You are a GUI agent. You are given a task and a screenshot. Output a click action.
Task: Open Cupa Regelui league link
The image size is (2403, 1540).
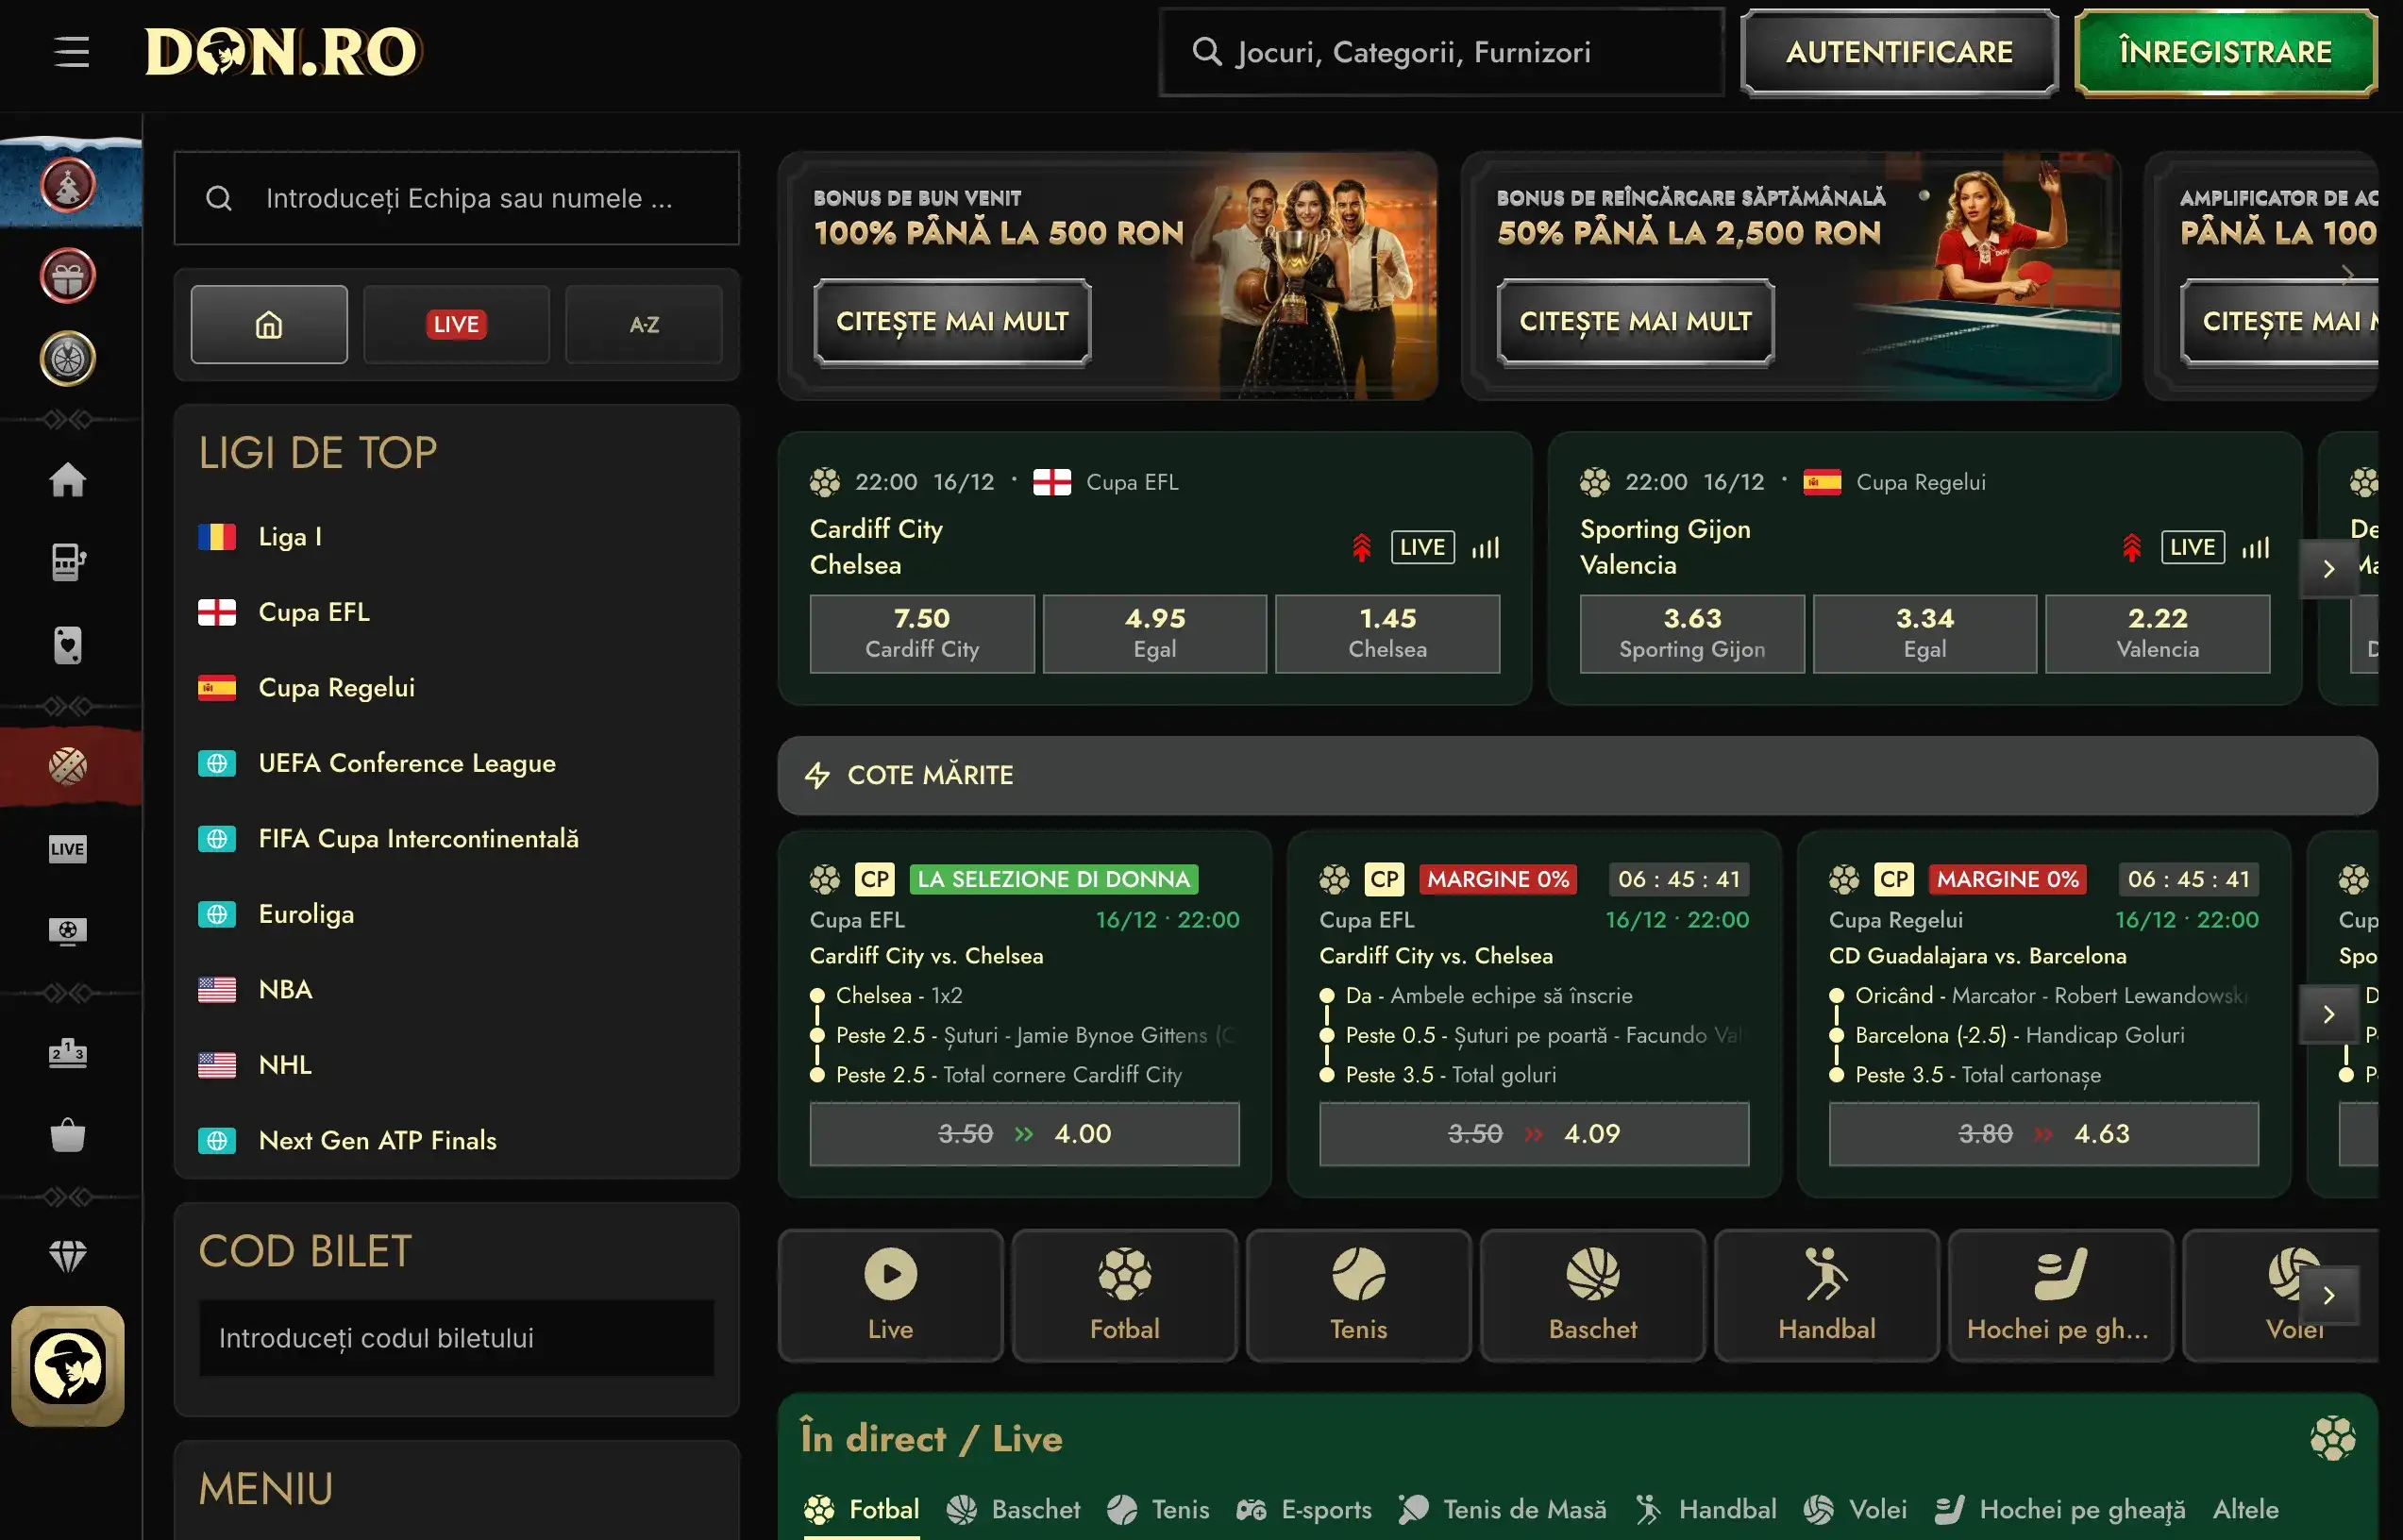[336, 688]
